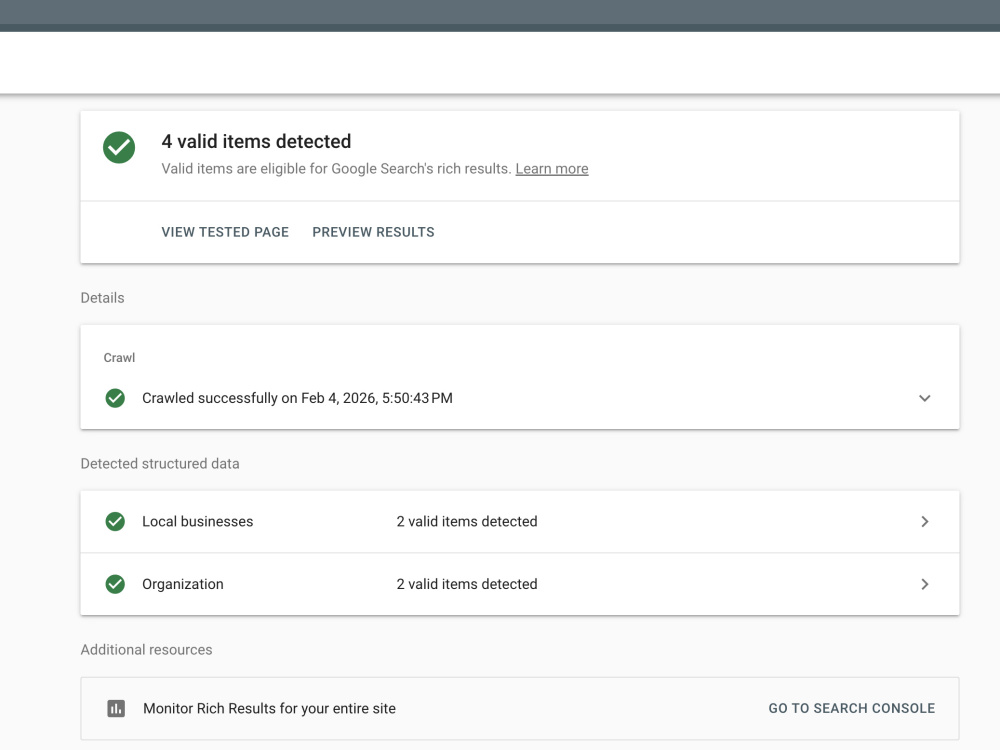The height and width of the screenshot is (750, 1000).
Task: Click '2 valid items detected' in Organization row
Action: coord(467,584)
